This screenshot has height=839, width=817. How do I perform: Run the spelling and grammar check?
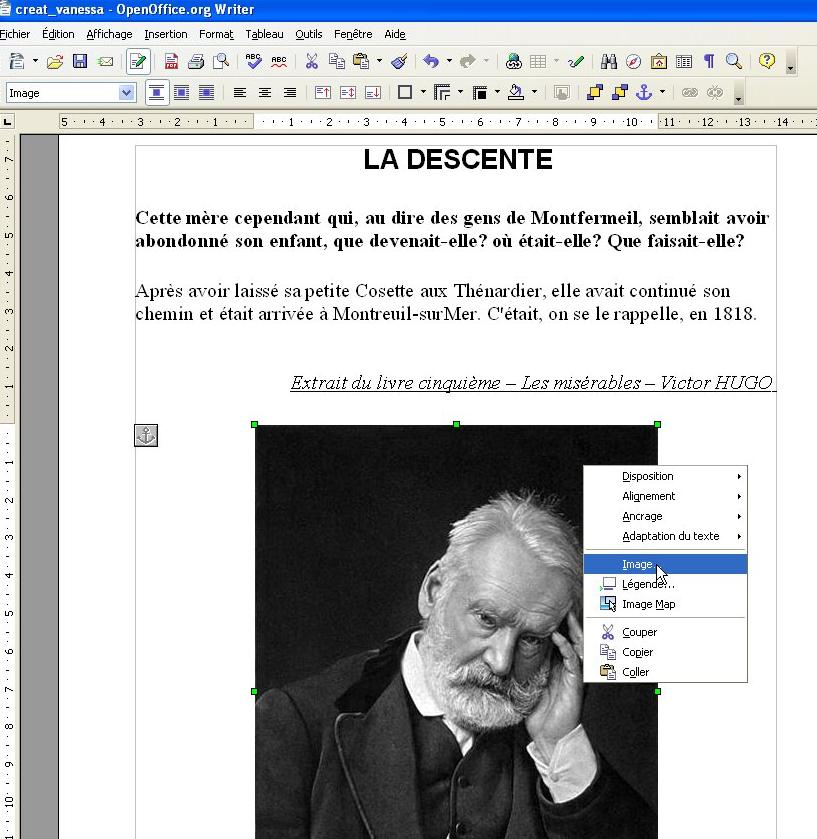(253, 62)
